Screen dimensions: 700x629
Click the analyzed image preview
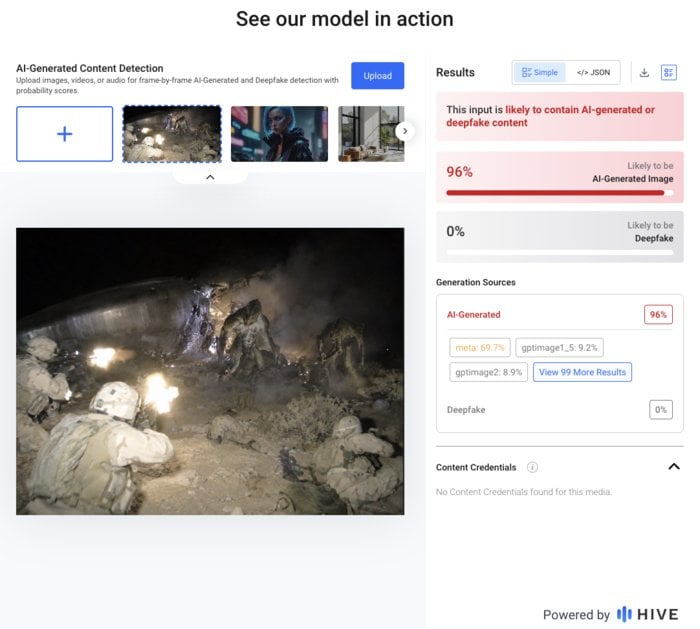tap(210, 371)
